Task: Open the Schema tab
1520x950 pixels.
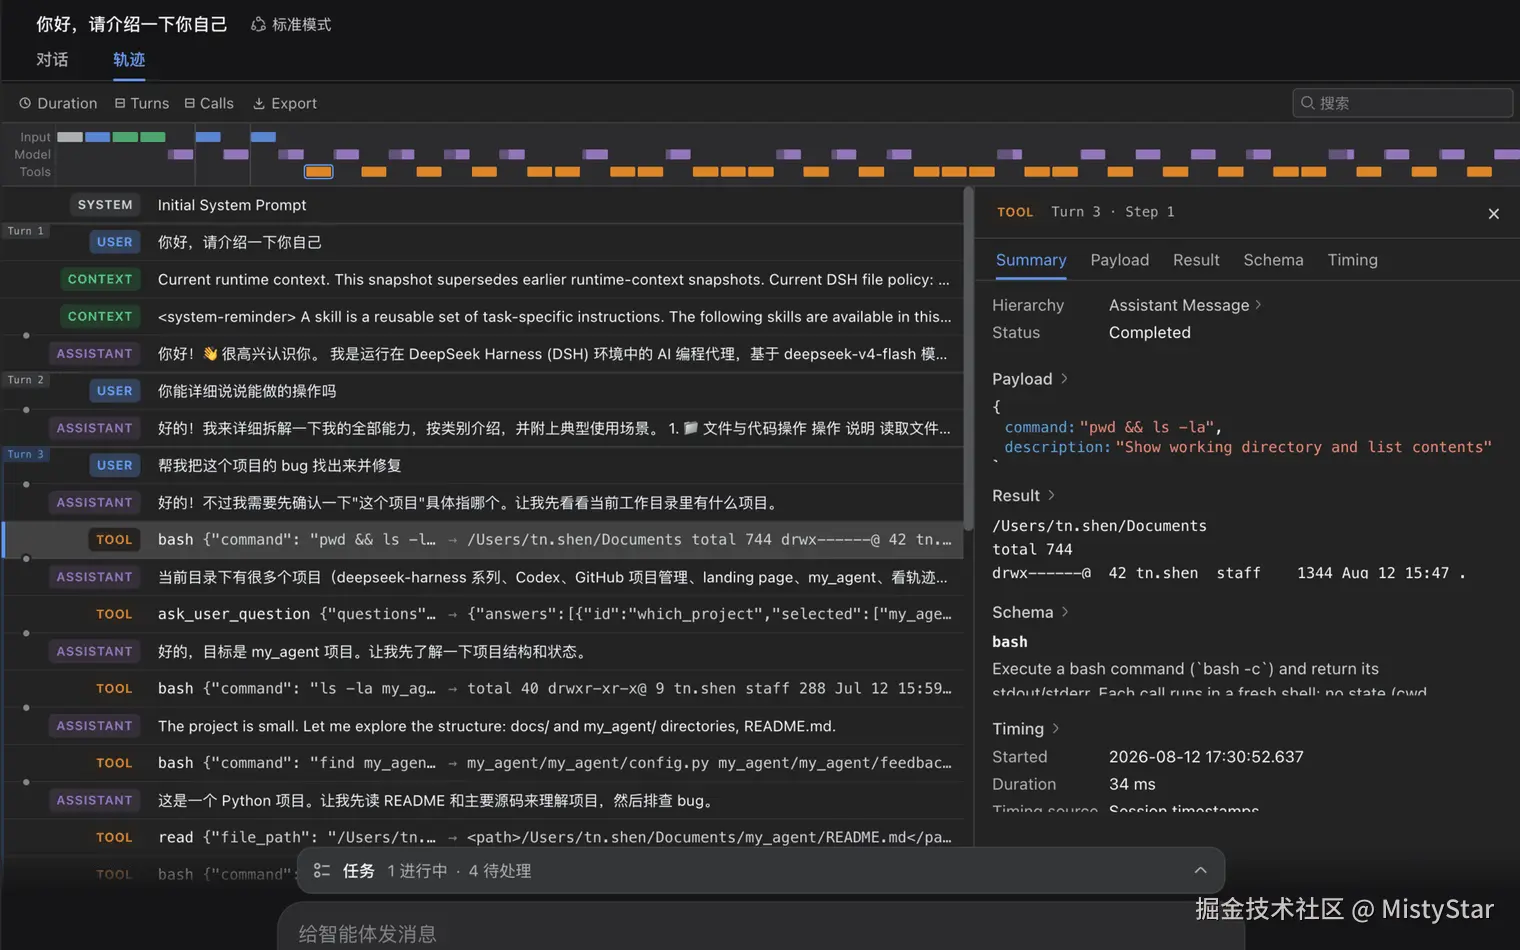Action: [1273, 260]
